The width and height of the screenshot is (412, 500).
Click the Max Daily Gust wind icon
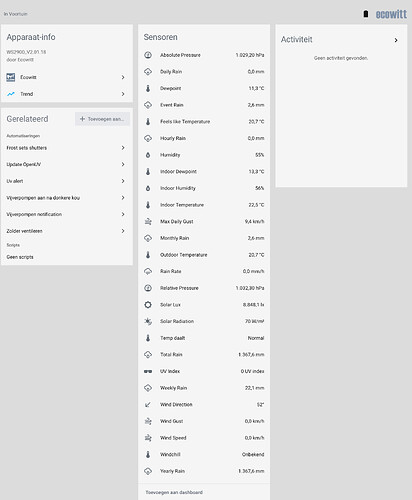pyautogui.click(x=148, y=221)
